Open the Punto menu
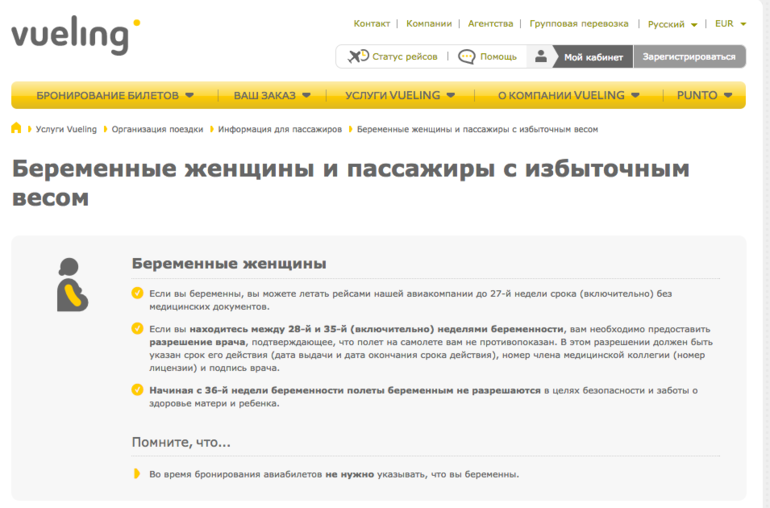Viewport: 770px width, 508px height. (x=703, y=96)
